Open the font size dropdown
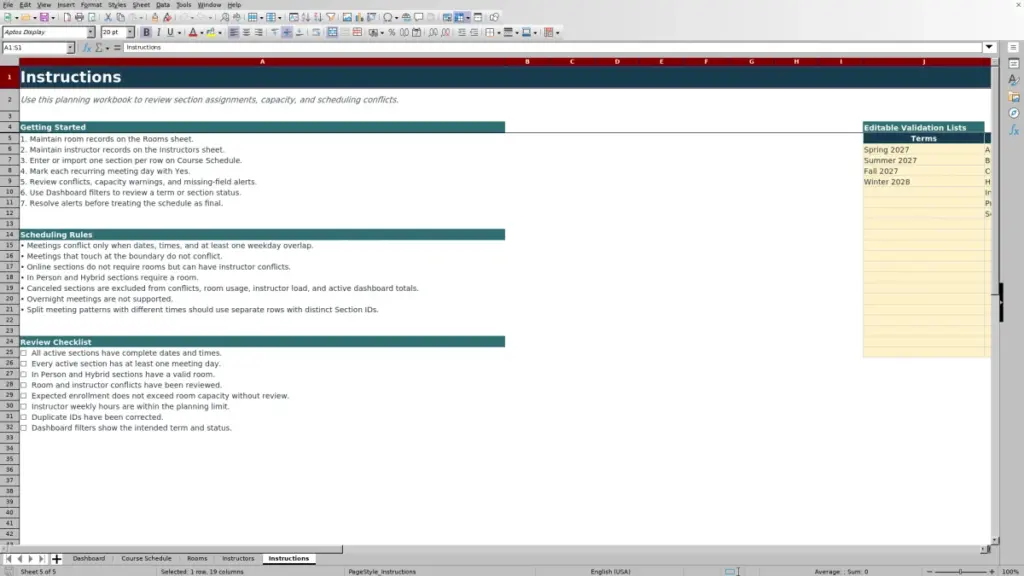The image size is (1024, 576). pos(130,33)
